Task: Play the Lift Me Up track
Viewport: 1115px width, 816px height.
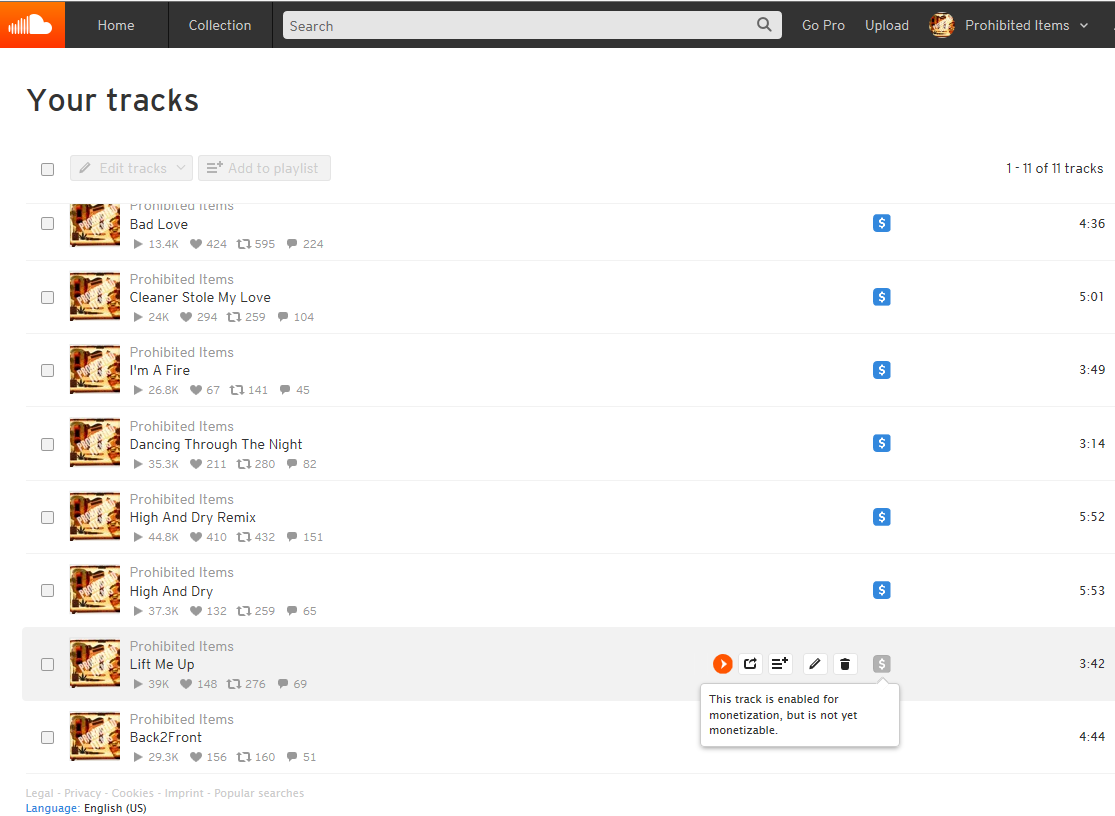Action: click(x=722, y=664)
